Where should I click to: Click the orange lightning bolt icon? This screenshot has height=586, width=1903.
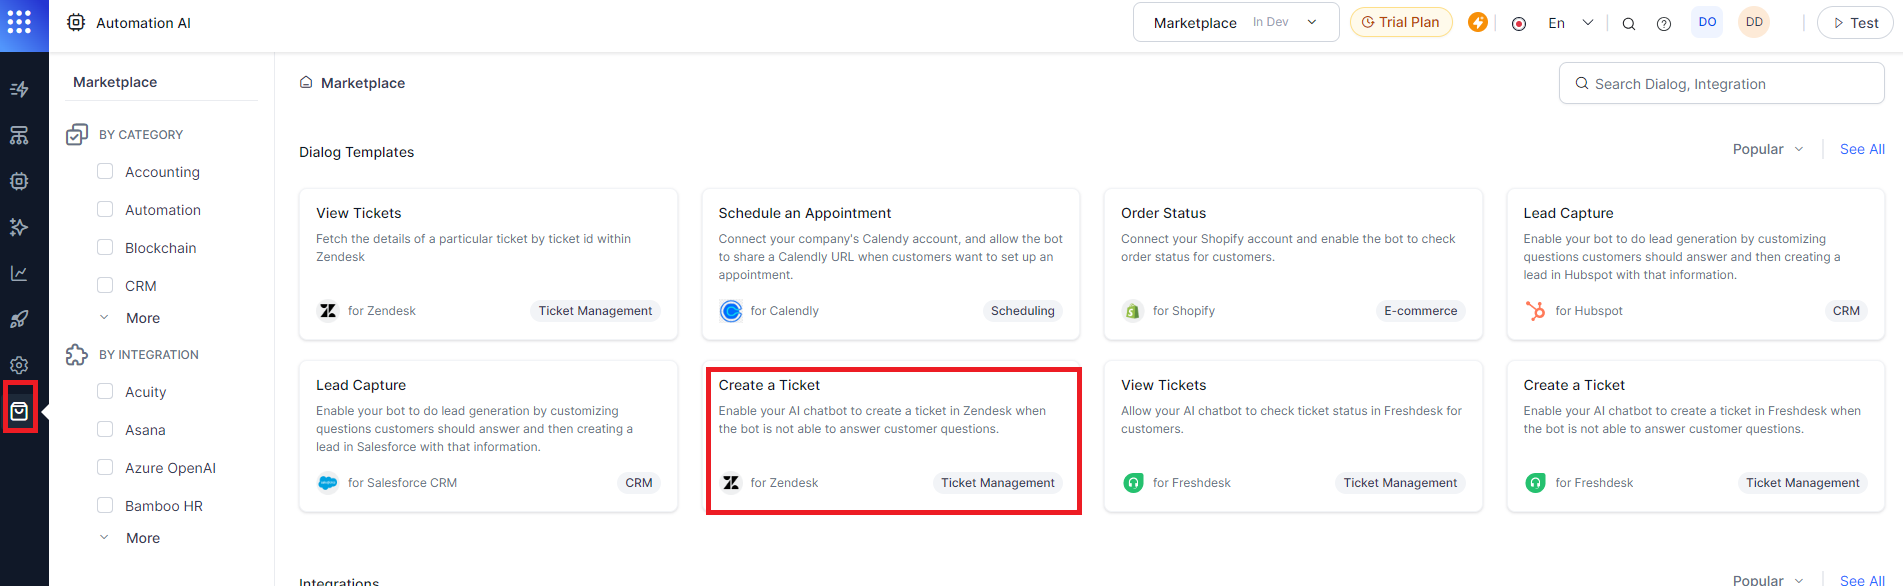pos(1478,22)
